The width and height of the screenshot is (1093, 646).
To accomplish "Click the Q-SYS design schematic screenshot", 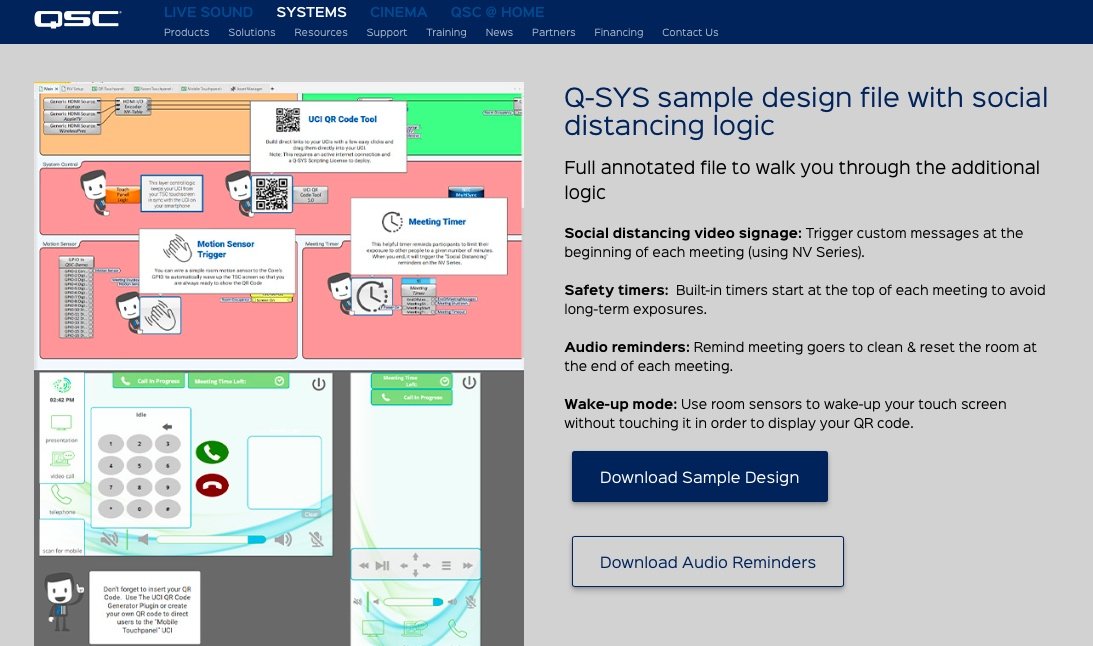I will click(x=279, y=226).
